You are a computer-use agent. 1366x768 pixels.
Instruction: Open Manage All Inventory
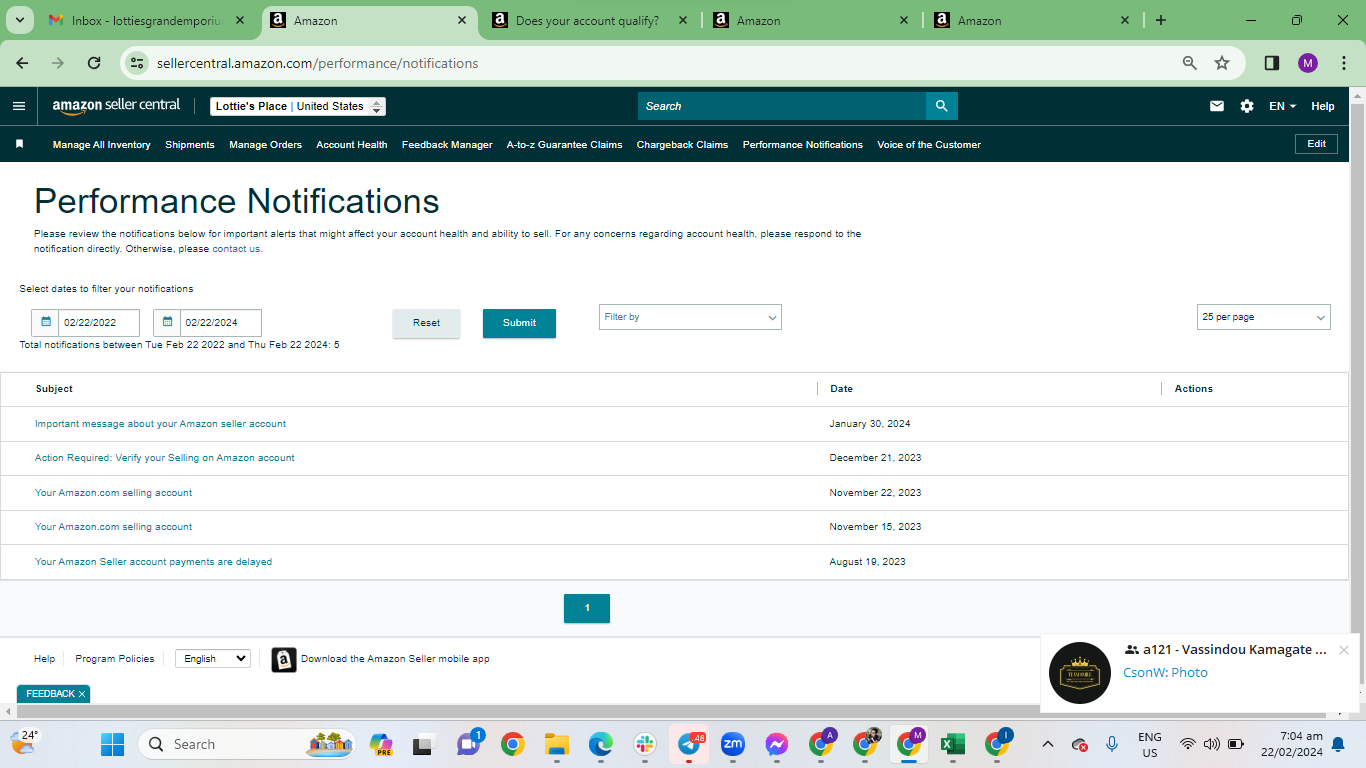[102, 145]
